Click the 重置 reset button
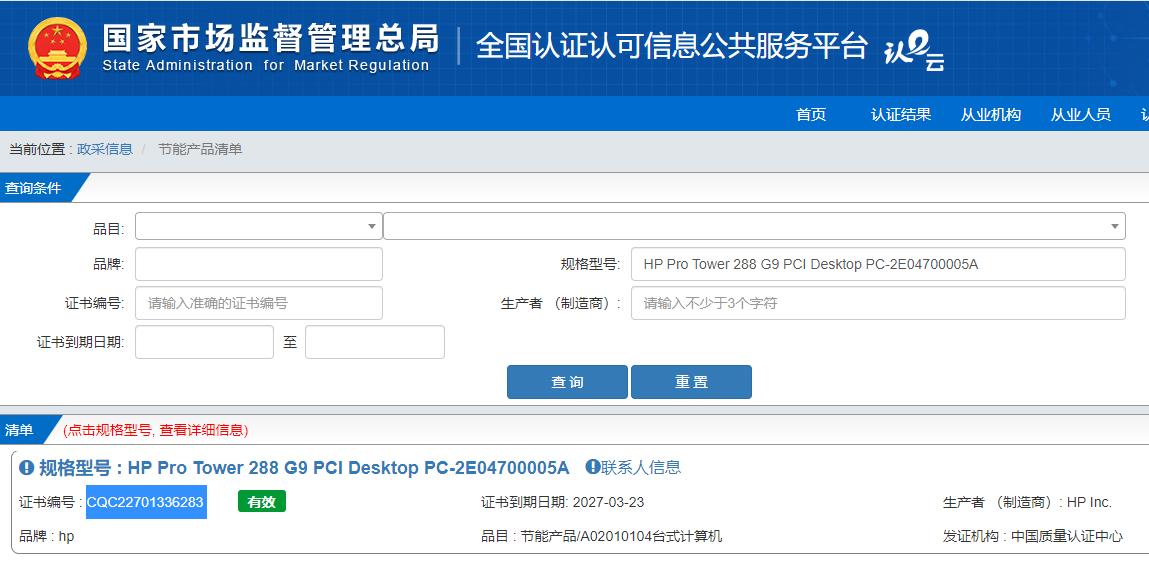 pyautogui.click(x=691, y=382)
